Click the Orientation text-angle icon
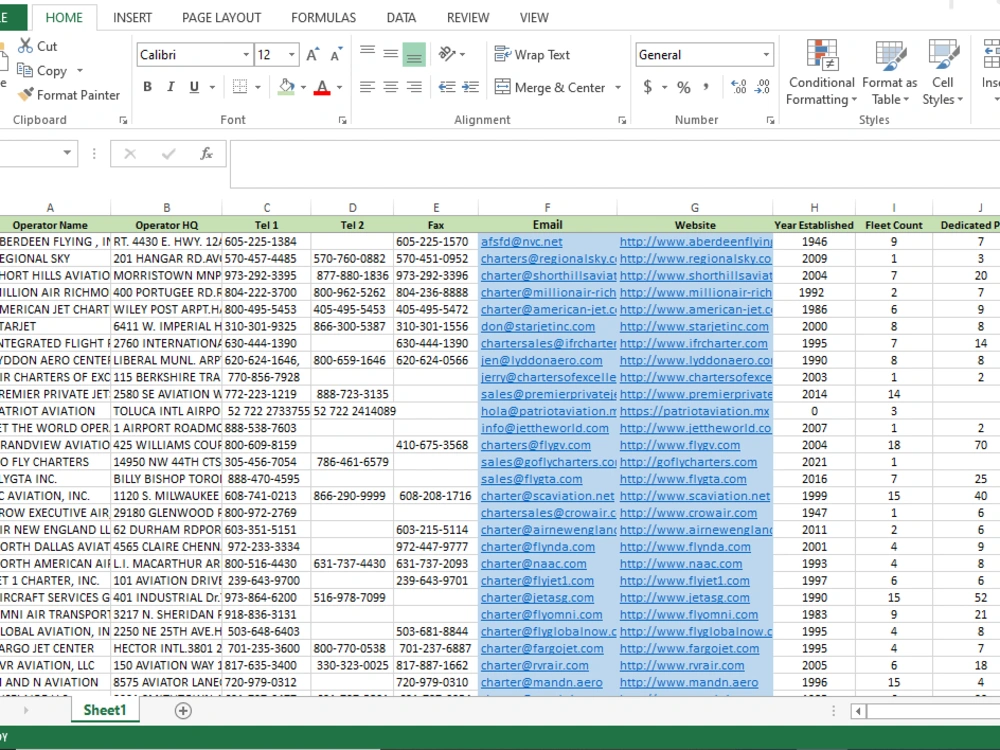 tap(447, 54)
